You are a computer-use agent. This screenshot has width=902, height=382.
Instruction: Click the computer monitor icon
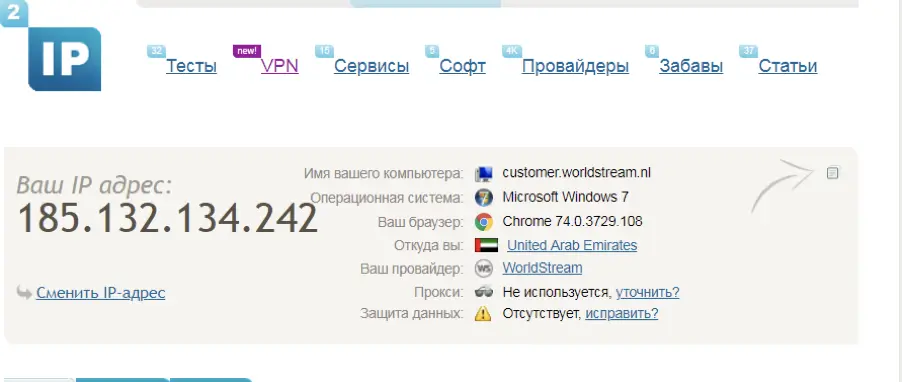pos(484,173)
